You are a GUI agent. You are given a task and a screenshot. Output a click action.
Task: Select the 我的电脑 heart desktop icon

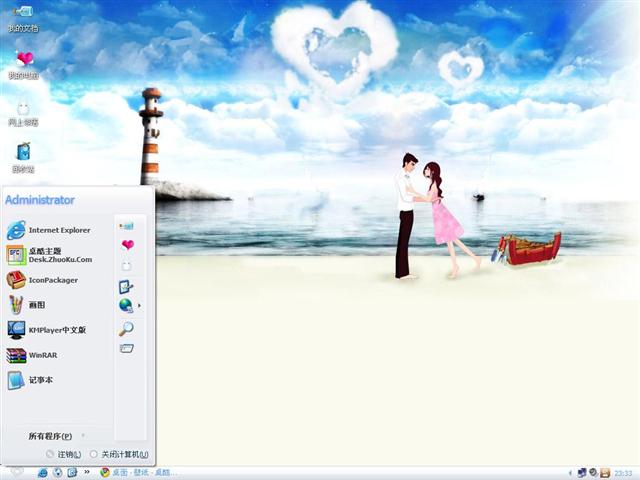click(24, 65)
